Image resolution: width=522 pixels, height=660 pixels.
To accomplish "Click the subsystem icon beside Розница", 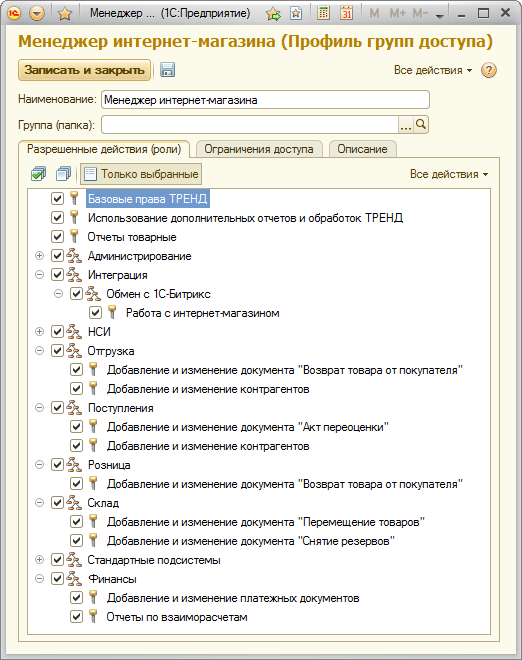I will pyautogui.click(x=74, y=465).
